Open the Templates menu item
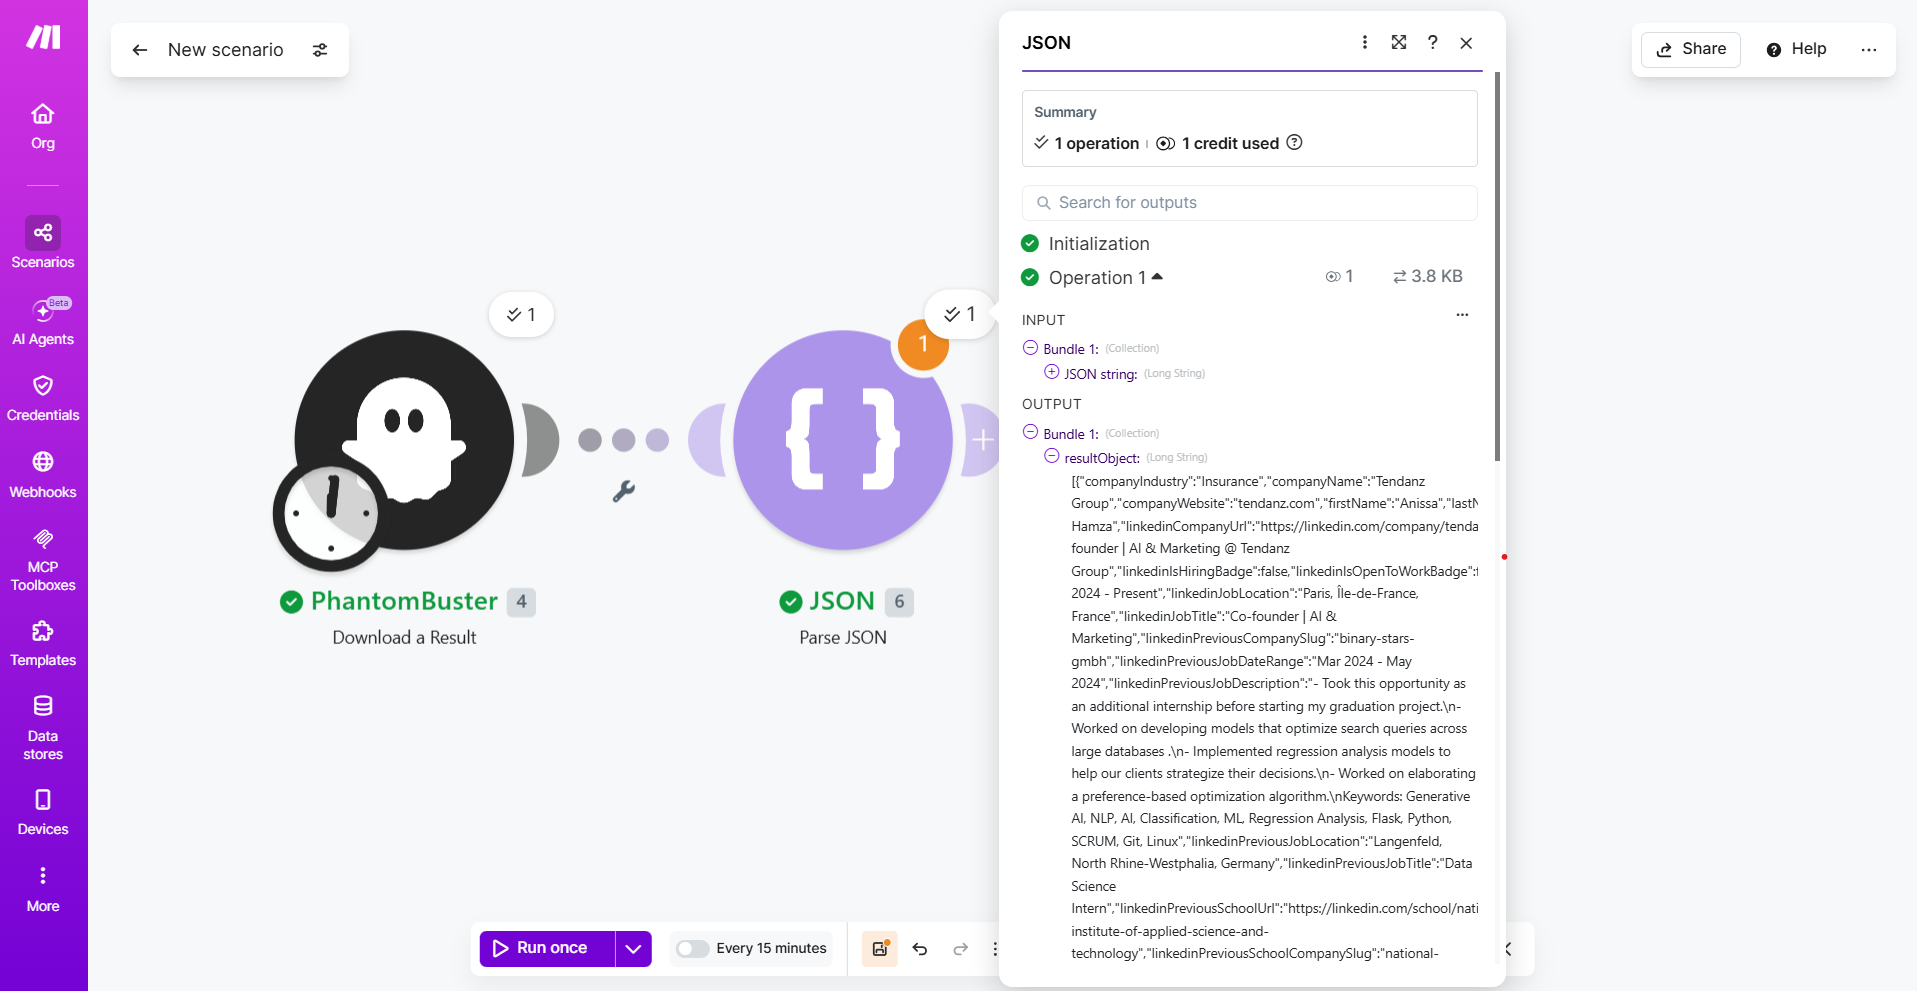The height and width of the screenshot is (991, 1917). (43, 643)
